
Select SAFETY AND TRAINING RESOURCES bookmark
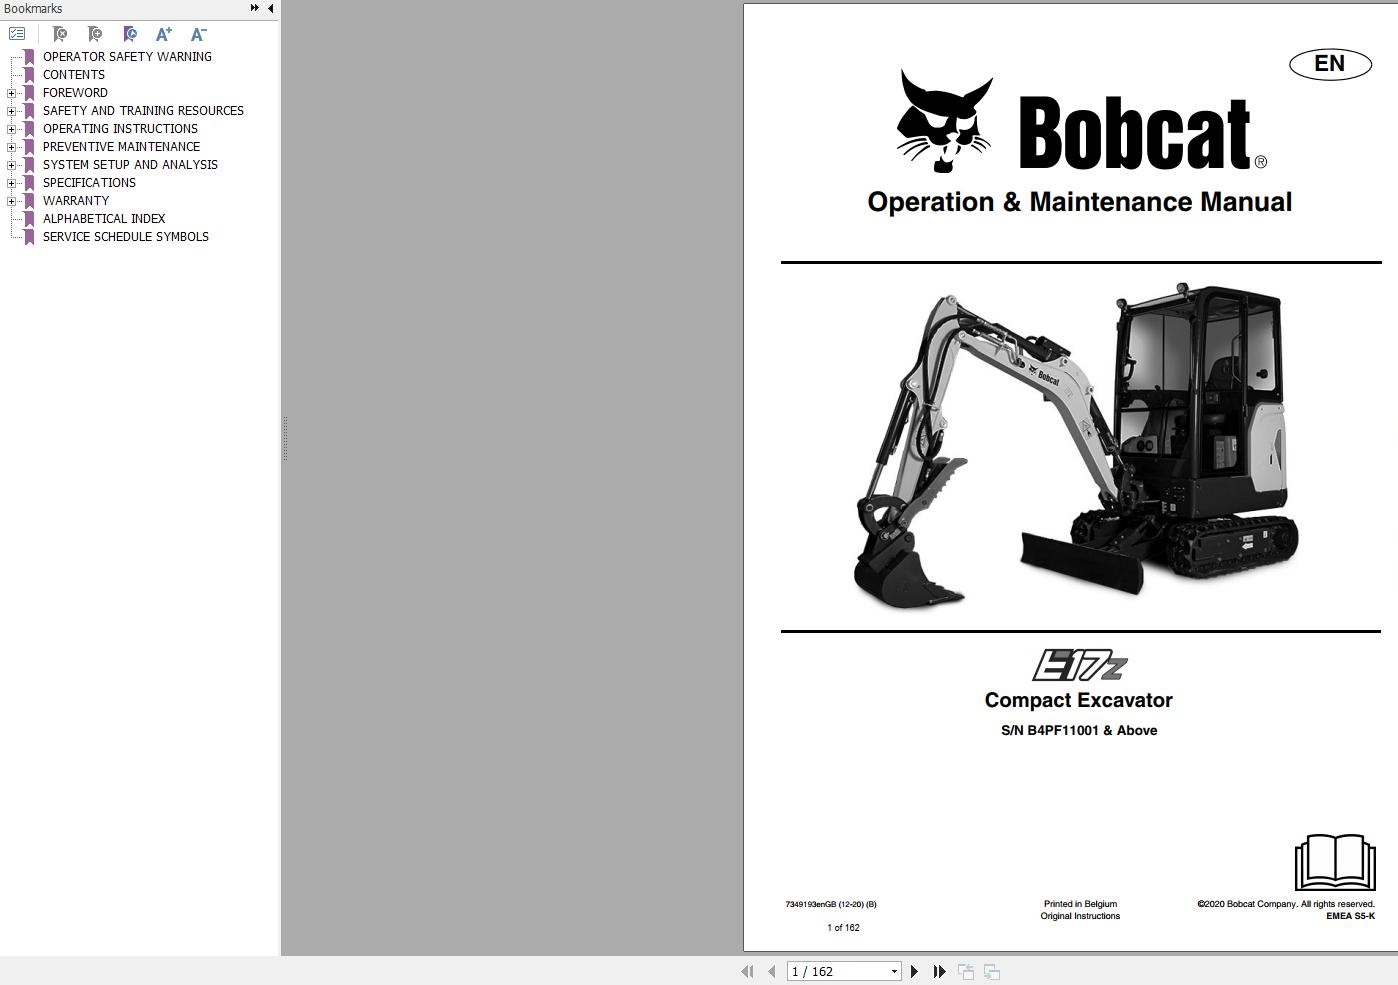[143, 111]
